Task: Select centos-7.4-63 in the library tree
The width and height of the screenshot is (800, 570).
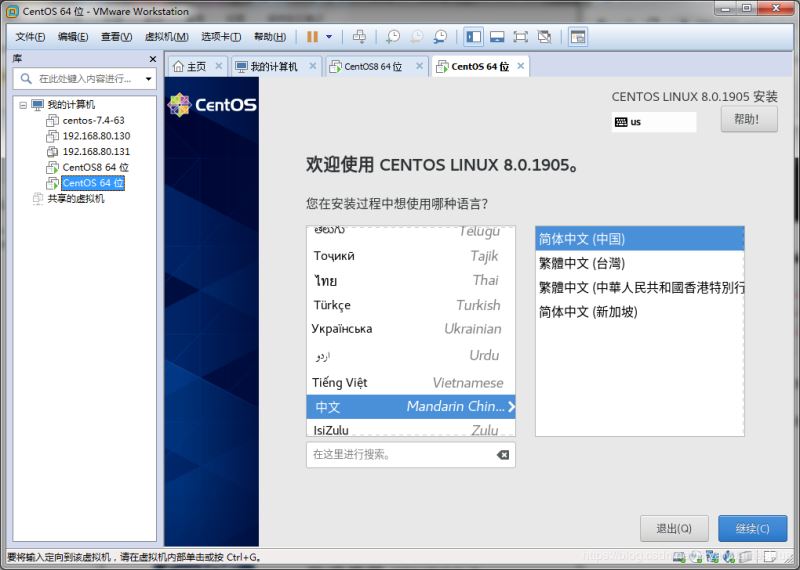Action: [93, 120]
